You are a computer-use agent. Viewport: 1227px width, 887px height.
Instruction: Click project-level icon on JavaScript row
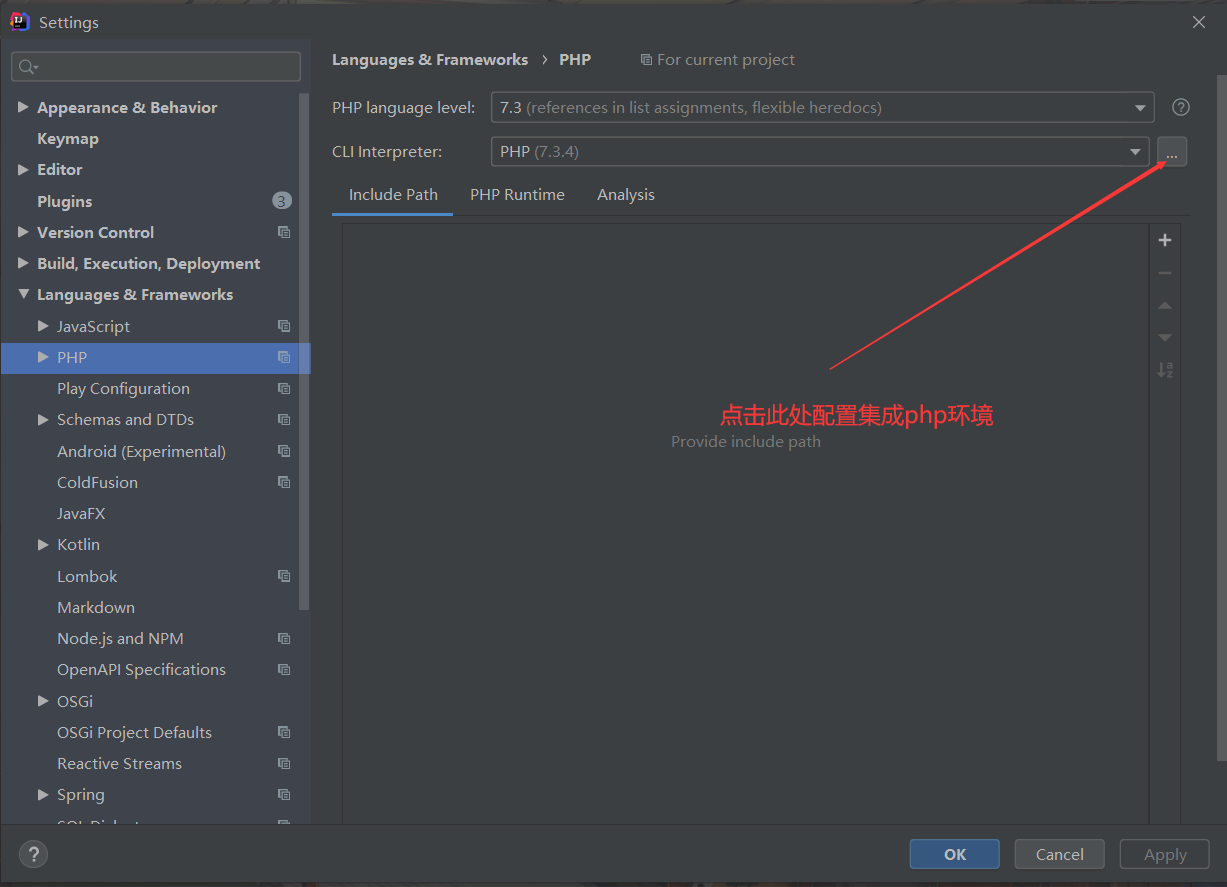tap(284, 326)
